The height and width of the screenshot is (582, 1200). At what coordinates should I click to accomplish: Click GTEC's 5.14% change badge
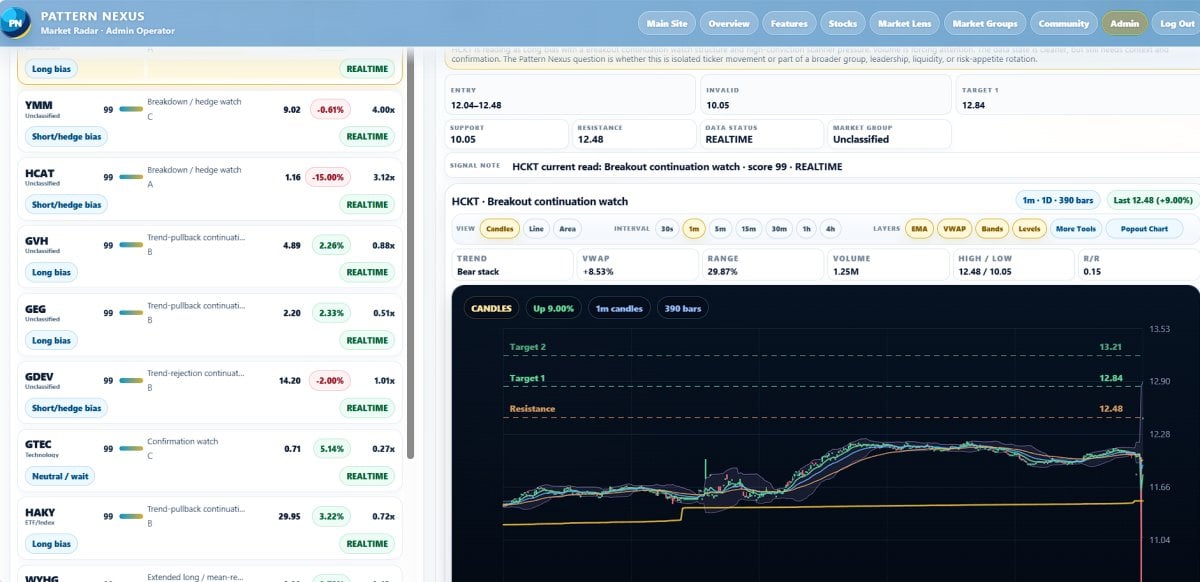pyautogui.click(x=330, y=449)
